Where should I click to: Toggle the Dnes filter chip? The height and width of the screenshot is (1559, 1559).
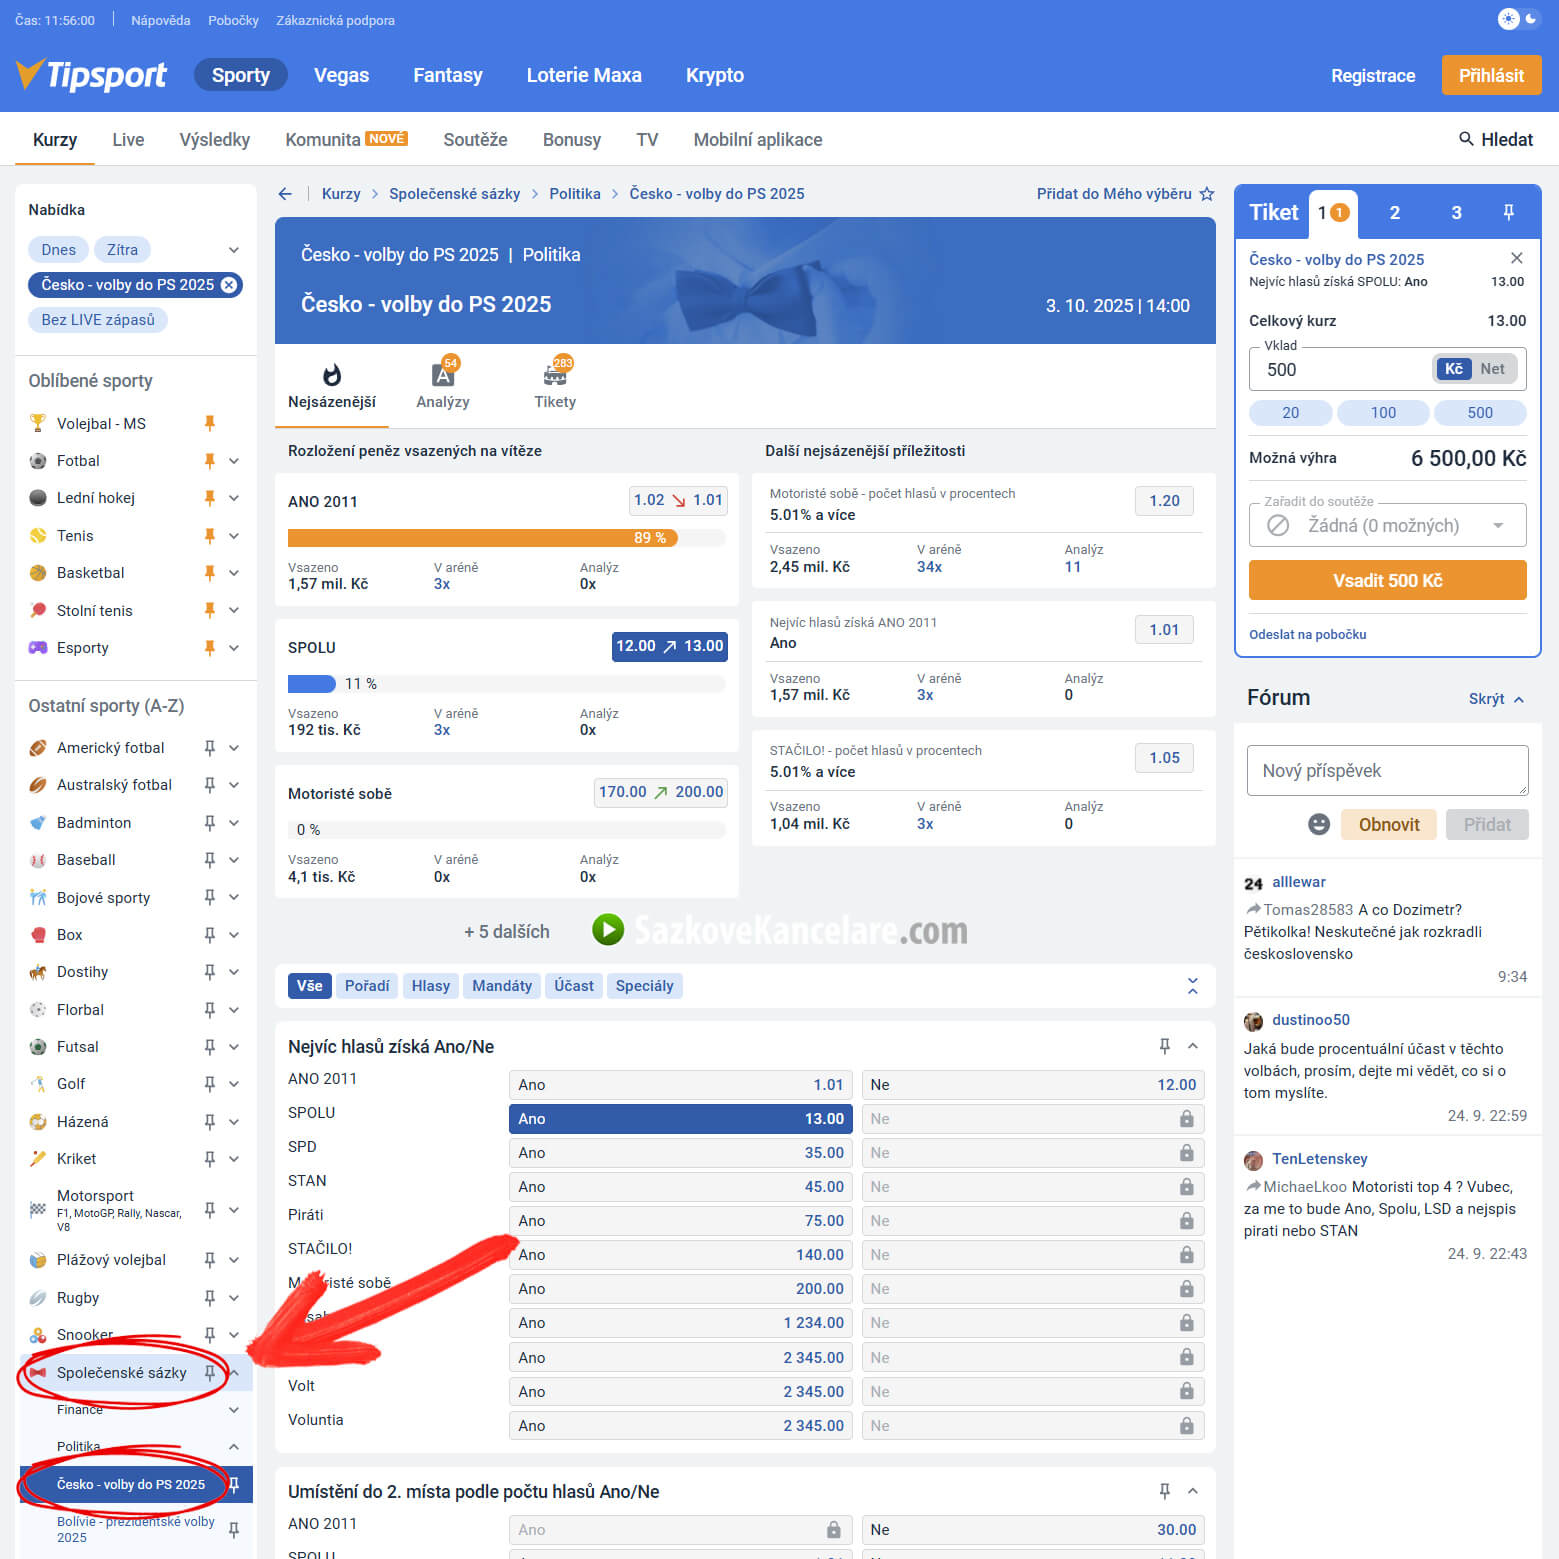pos(58,250)
